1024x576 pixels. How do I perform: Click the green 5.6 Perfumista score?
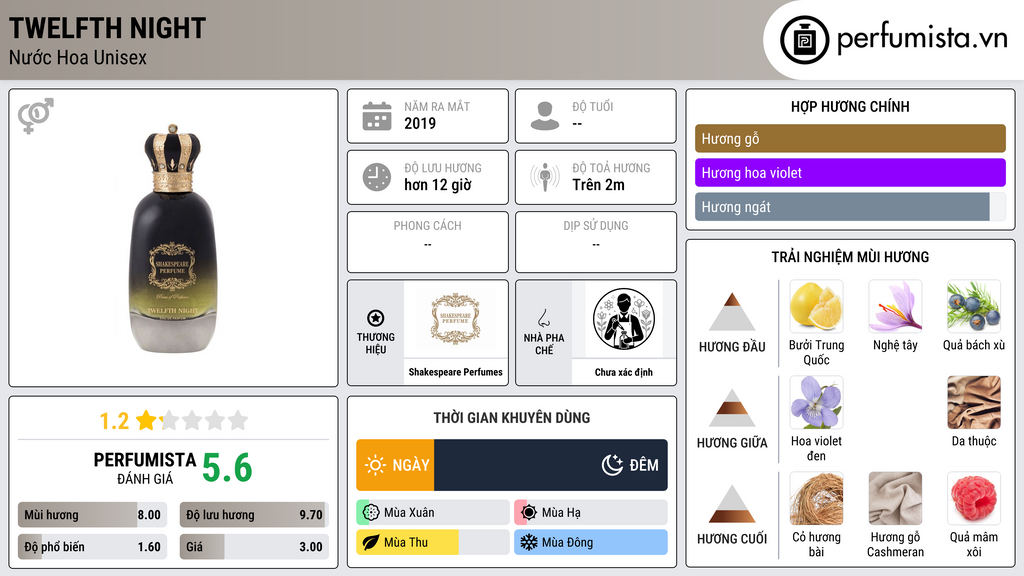[x=227, y=468]
